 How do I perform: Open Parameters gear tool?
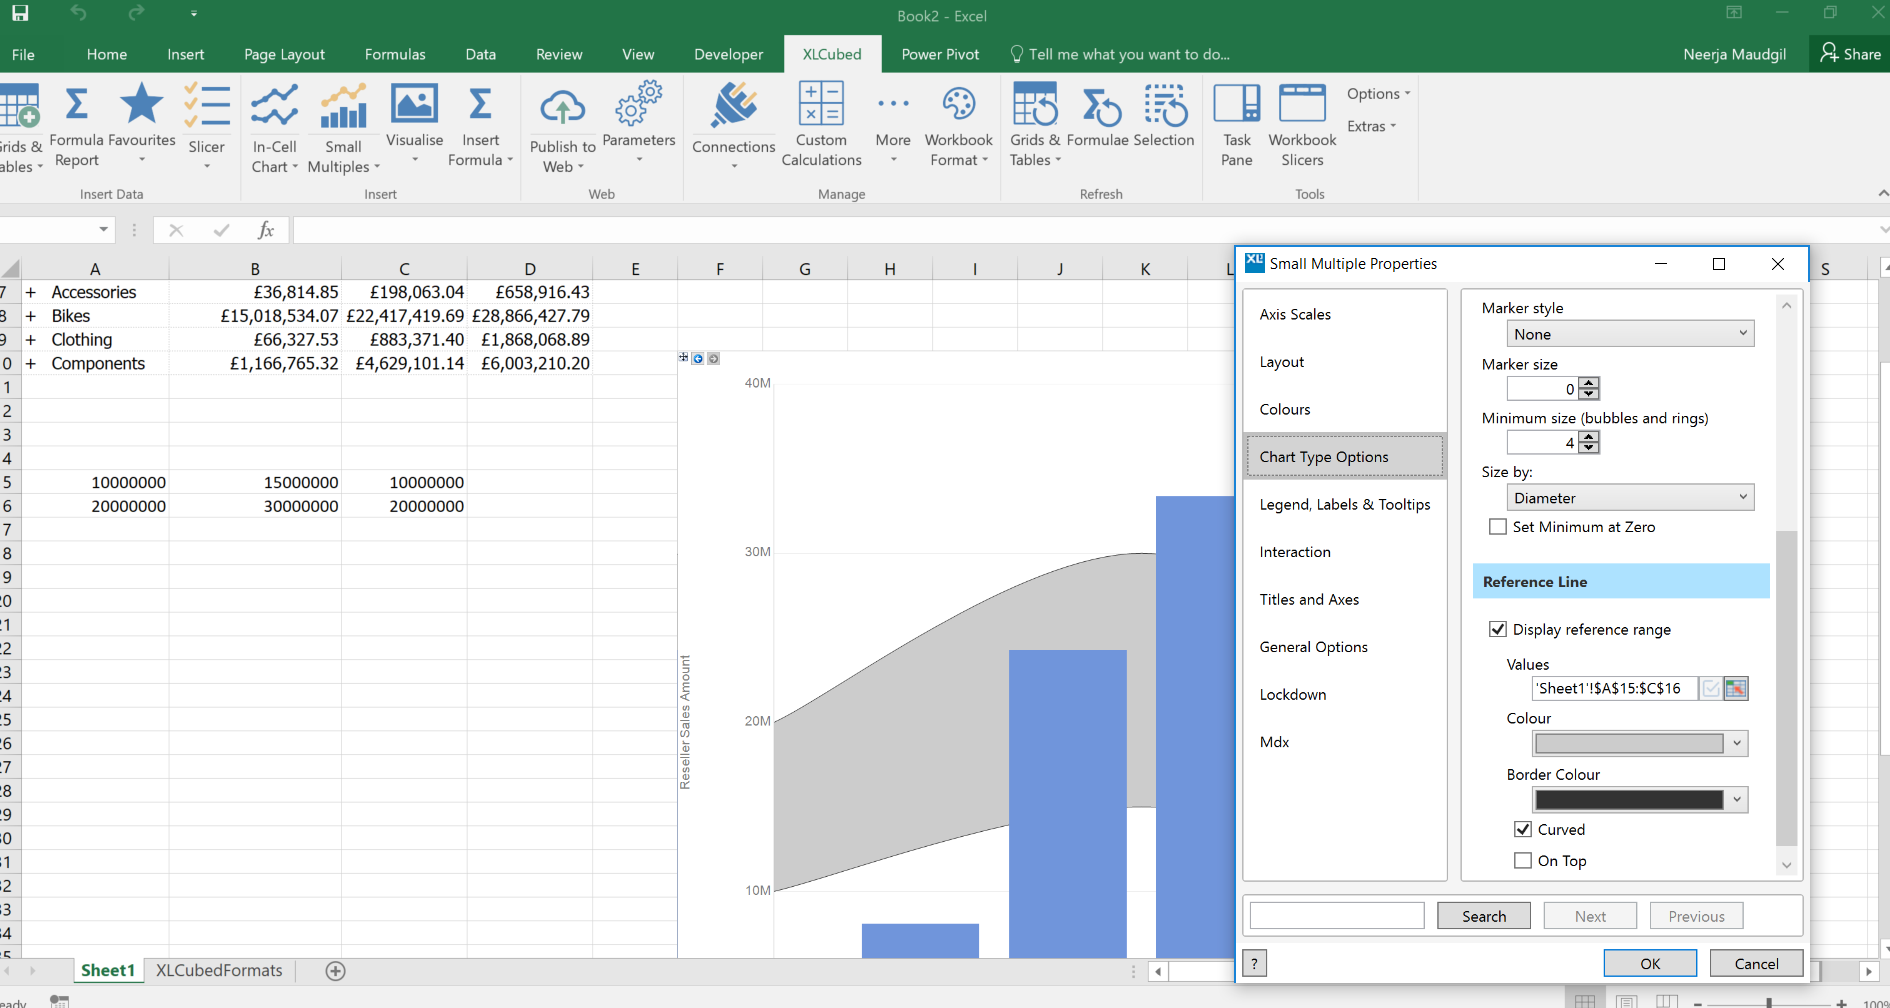click(639, 122)
